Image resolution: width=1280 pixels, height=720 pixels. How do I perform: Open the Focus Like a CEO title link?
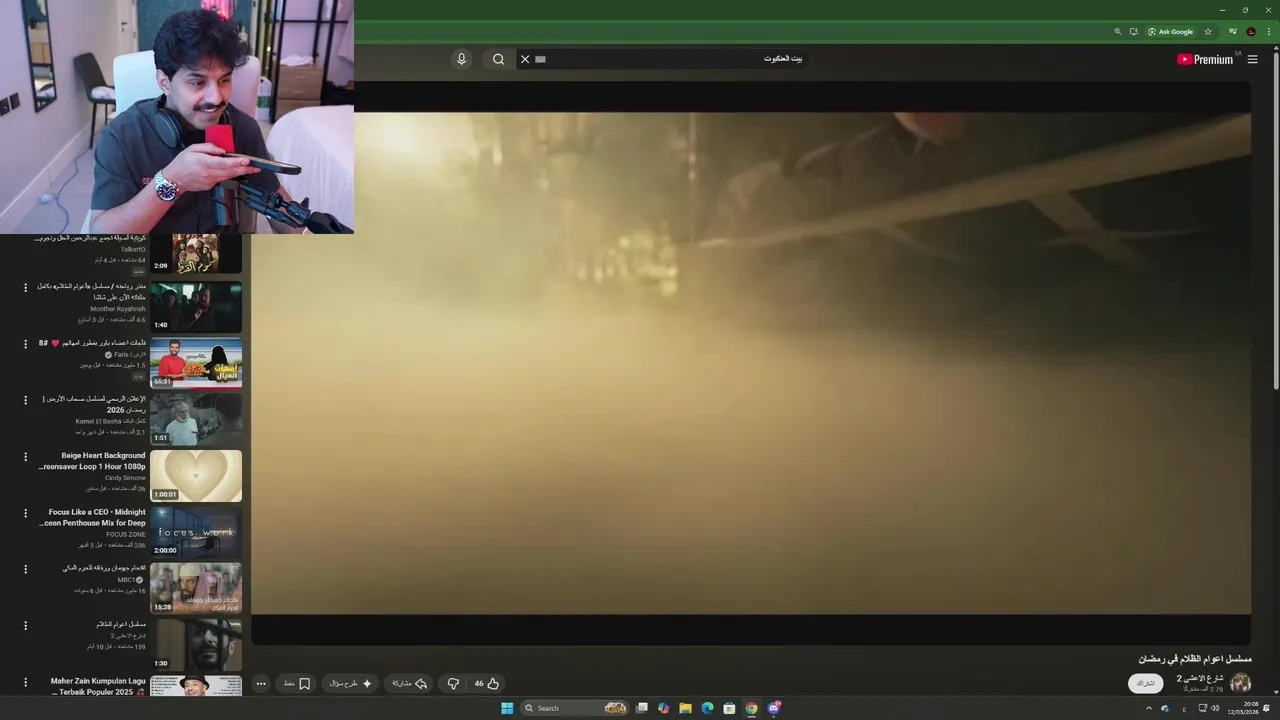92,517
